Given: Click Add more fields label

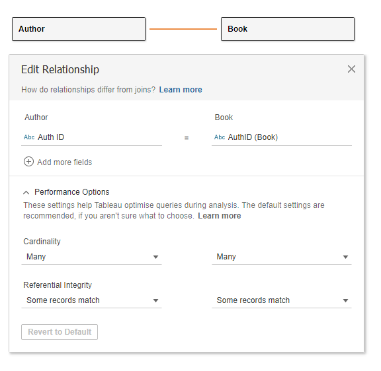Looking at the screenshot, I should 64,162.
